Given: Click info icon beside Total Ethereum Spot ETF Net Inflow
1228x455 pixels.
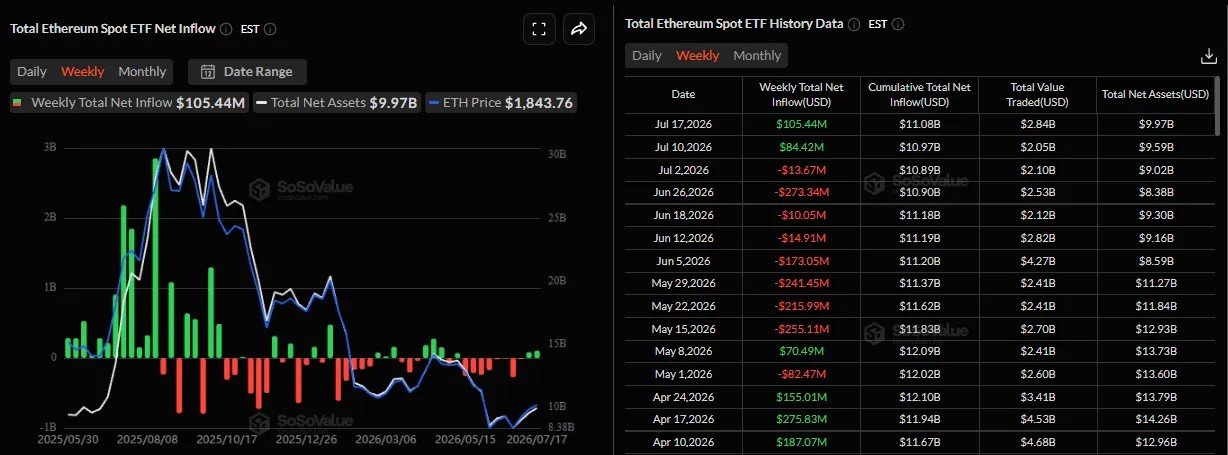Looking at the screenshot, I should tap(226, 29).
